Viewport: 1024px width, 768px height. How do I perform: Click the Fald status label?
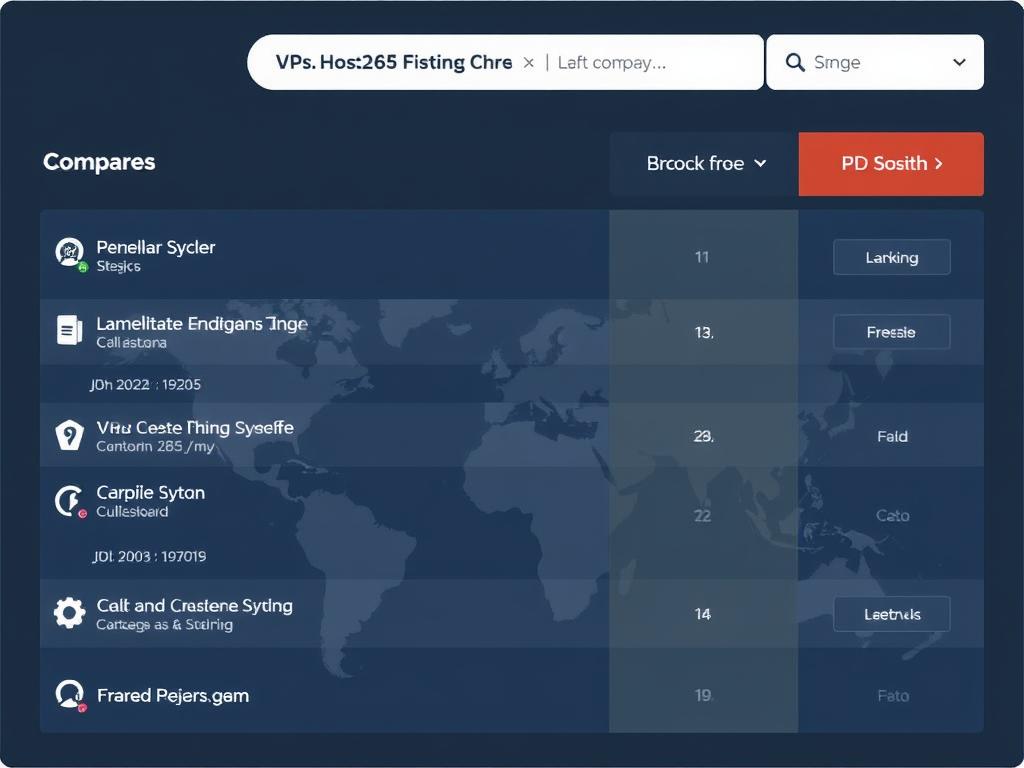click(x=892, y=436)
